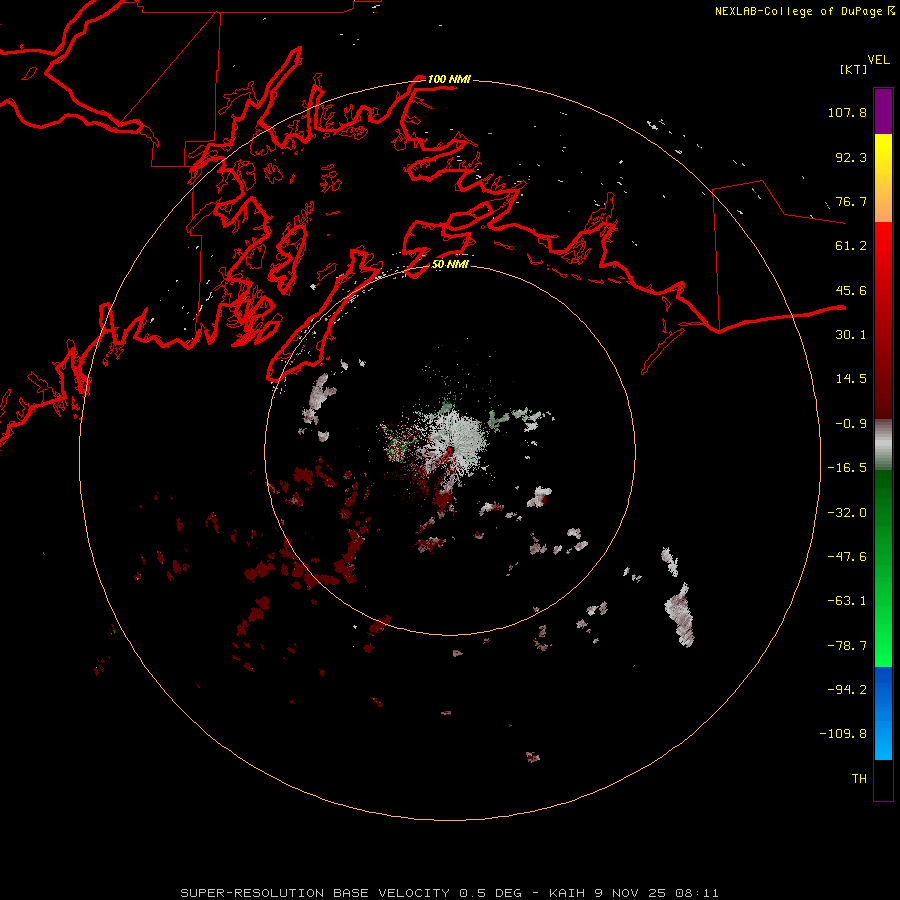This screenshot has width=900, height=900.
Task: Click the -94.2 velocity scale value
Action: point(847,690)
